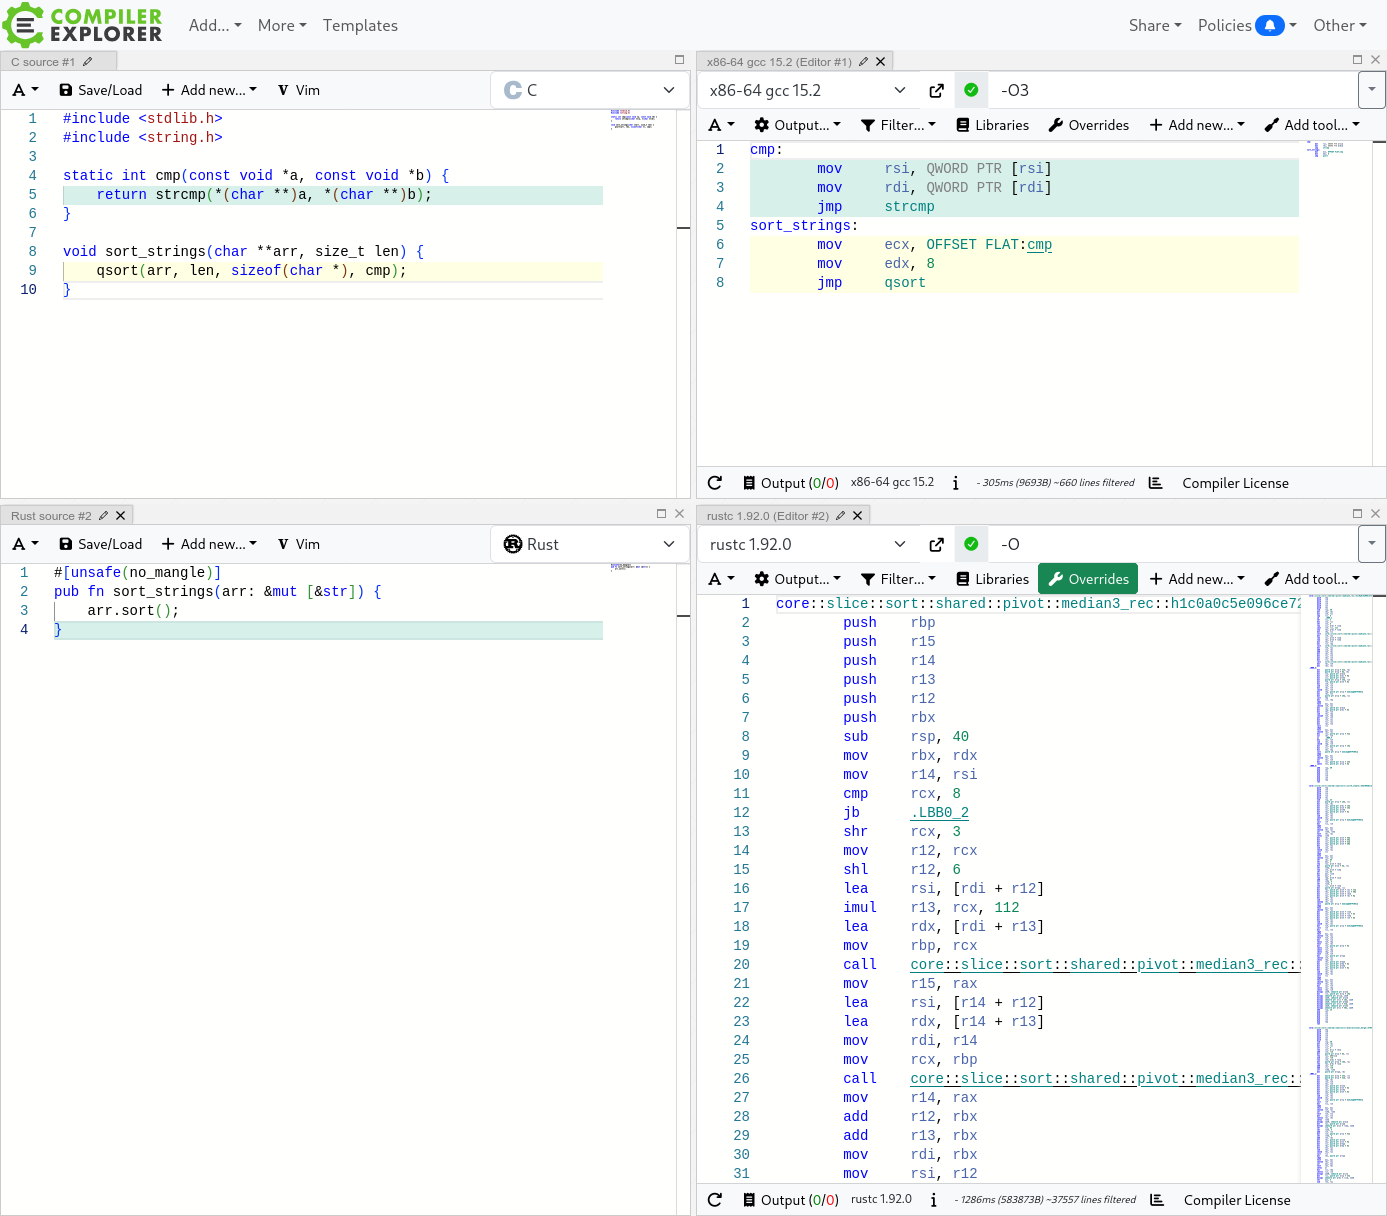Open the Templates menu item
The width and height of the screenshot is (1387, 1216).
(x=360, y=26)
